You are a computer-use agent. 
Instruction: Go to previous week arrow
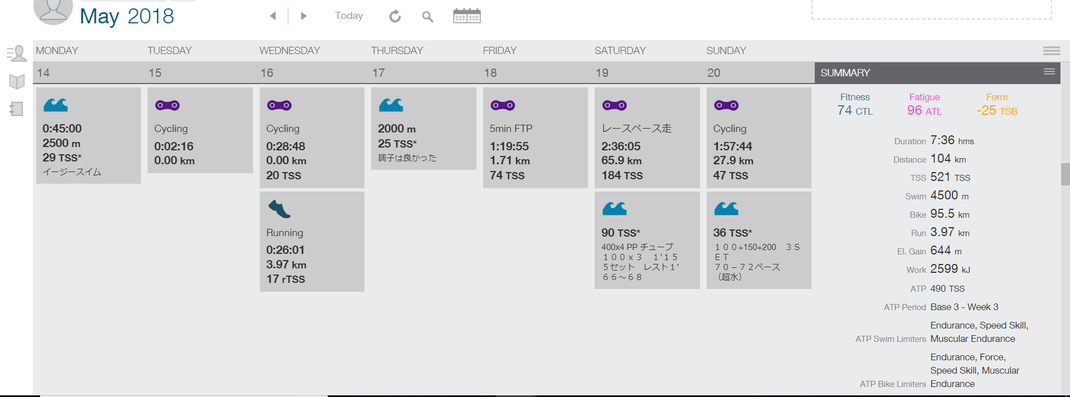click(x=273, y=16)
